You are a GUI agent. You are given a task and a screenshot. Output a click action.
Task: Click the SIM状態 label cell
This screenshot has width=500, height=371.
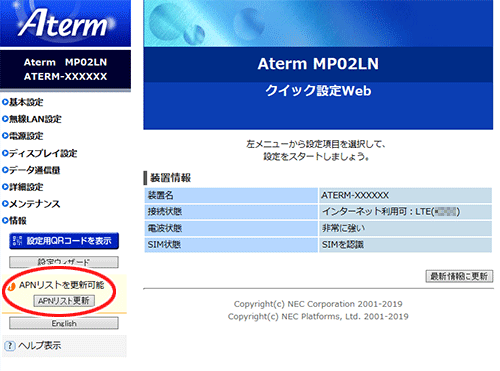point(231,245)
